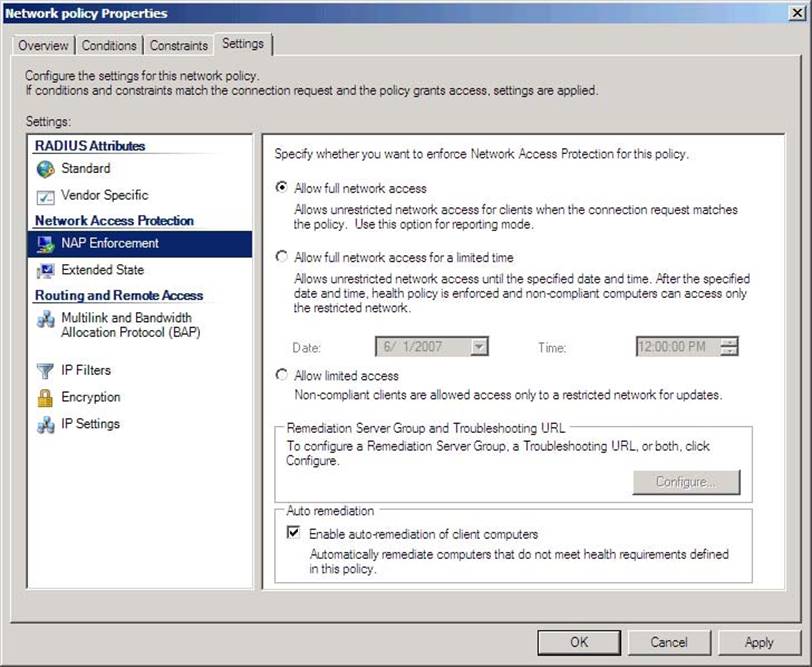This screenshot has width=812, height=667.
Task: Click the IP Settings network icon
Action: [45, 425]
